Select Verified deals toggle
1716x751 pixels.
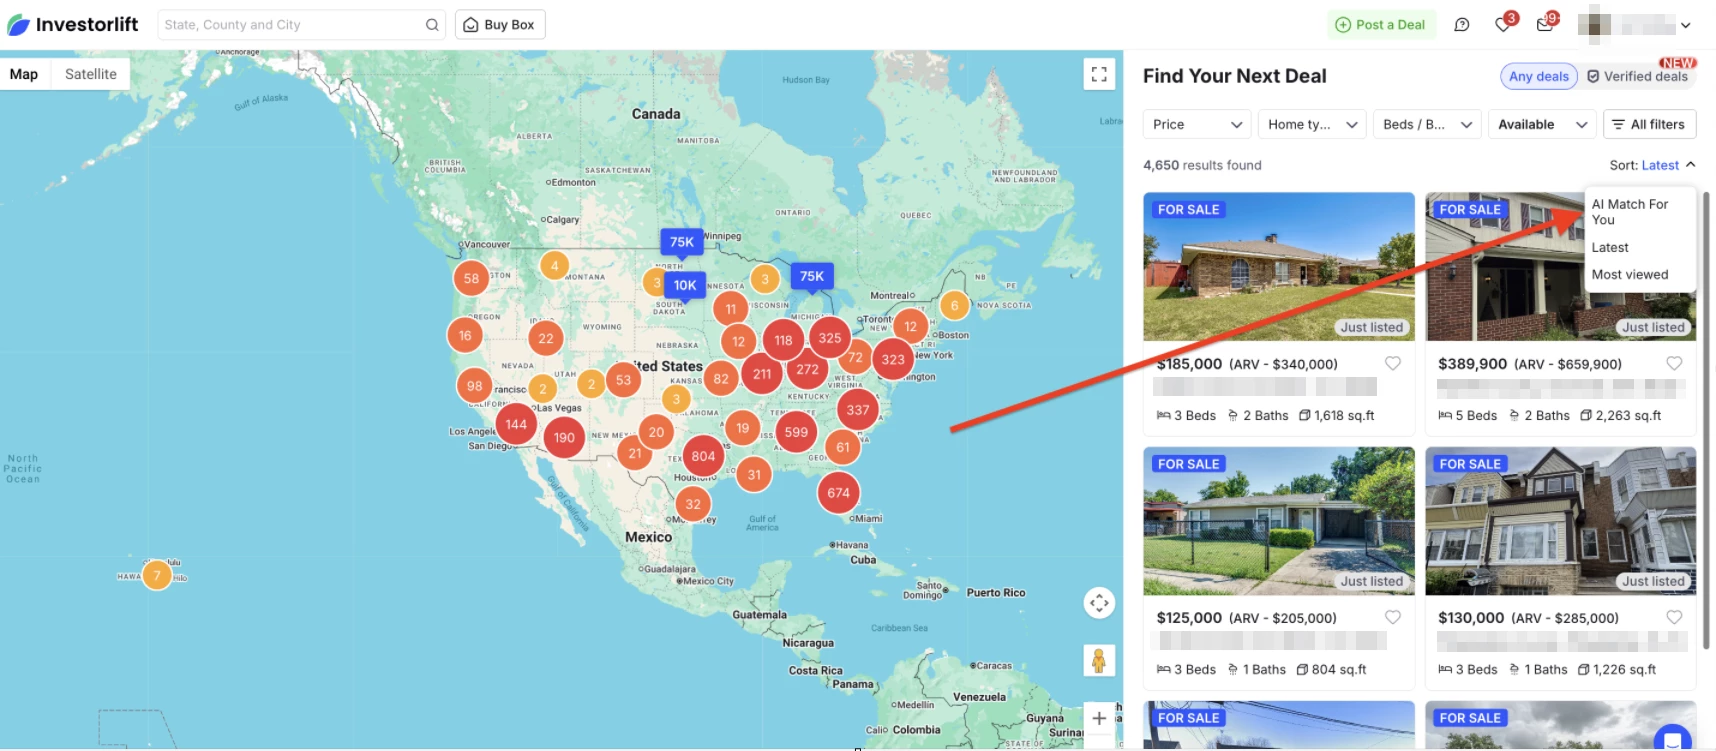[1638, 76]
